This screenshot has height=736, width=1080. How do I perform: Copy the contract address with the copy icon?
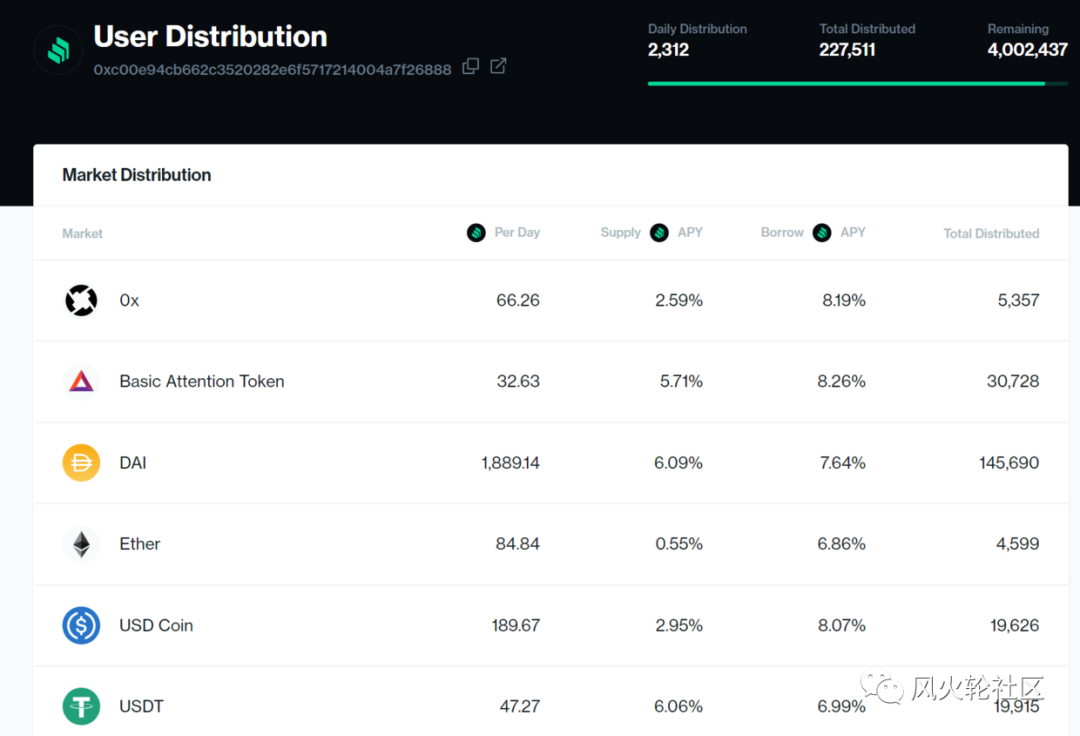[x=470, y=66]
